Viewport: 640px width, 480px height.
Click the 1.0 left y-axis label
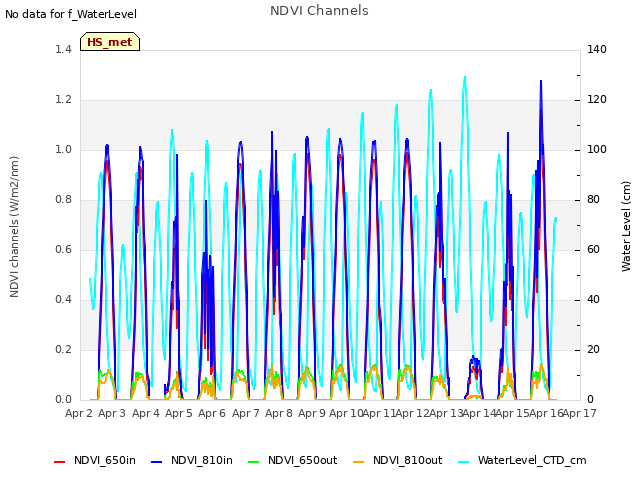click(63, 149)
